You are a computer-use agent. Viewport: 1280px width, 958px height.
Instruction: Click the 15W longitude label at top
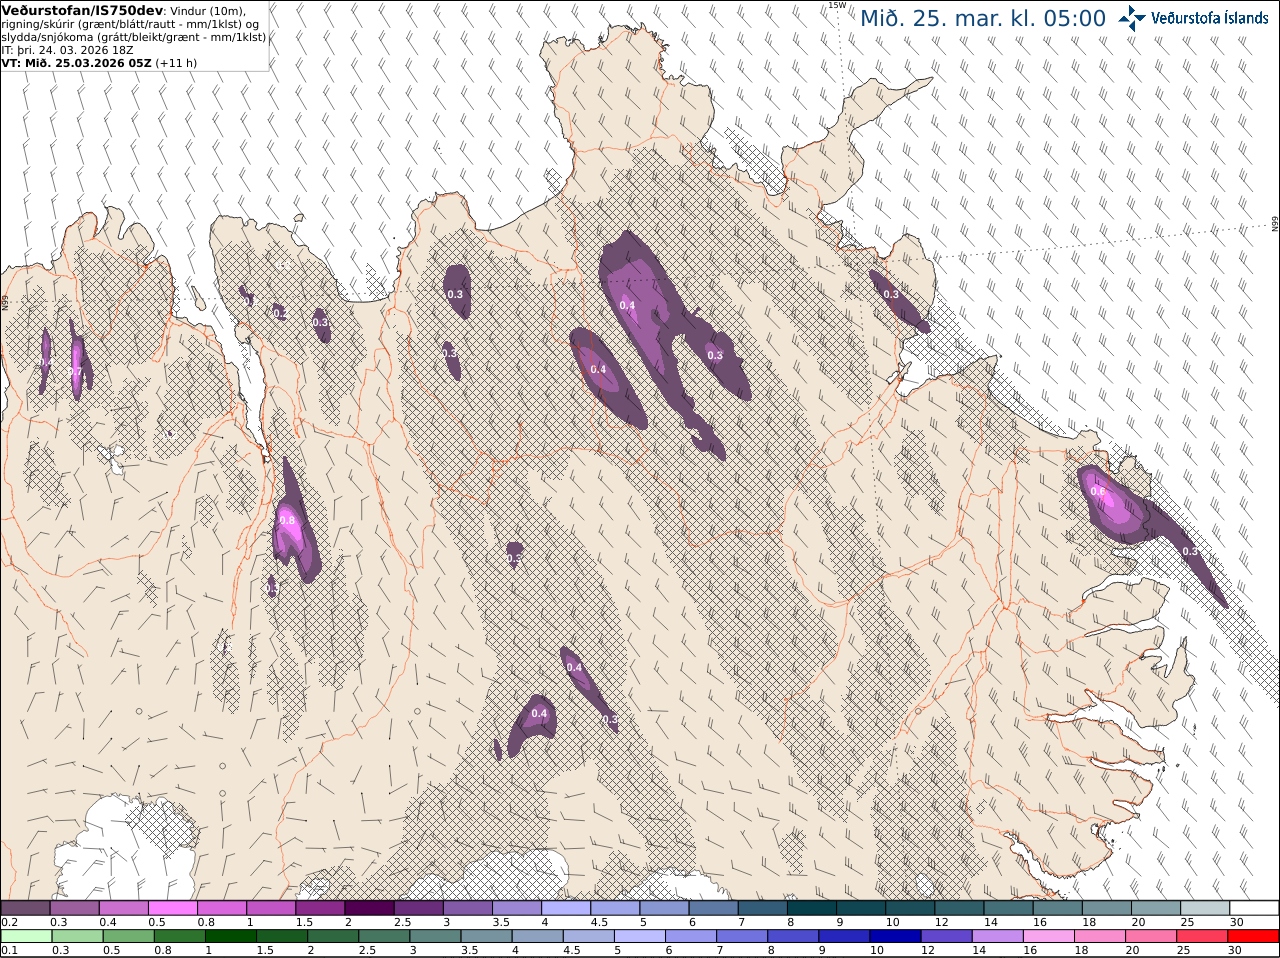click(x=837, y=5)
